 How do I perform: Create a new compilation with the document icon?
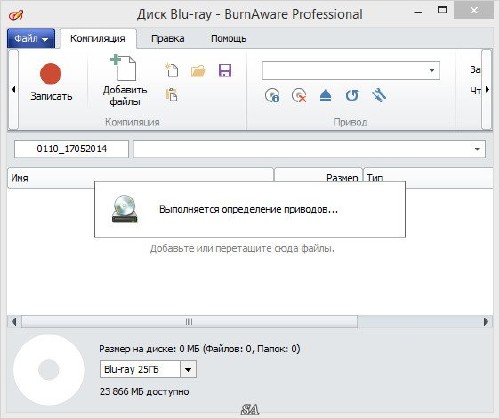[x=172, y=71]
